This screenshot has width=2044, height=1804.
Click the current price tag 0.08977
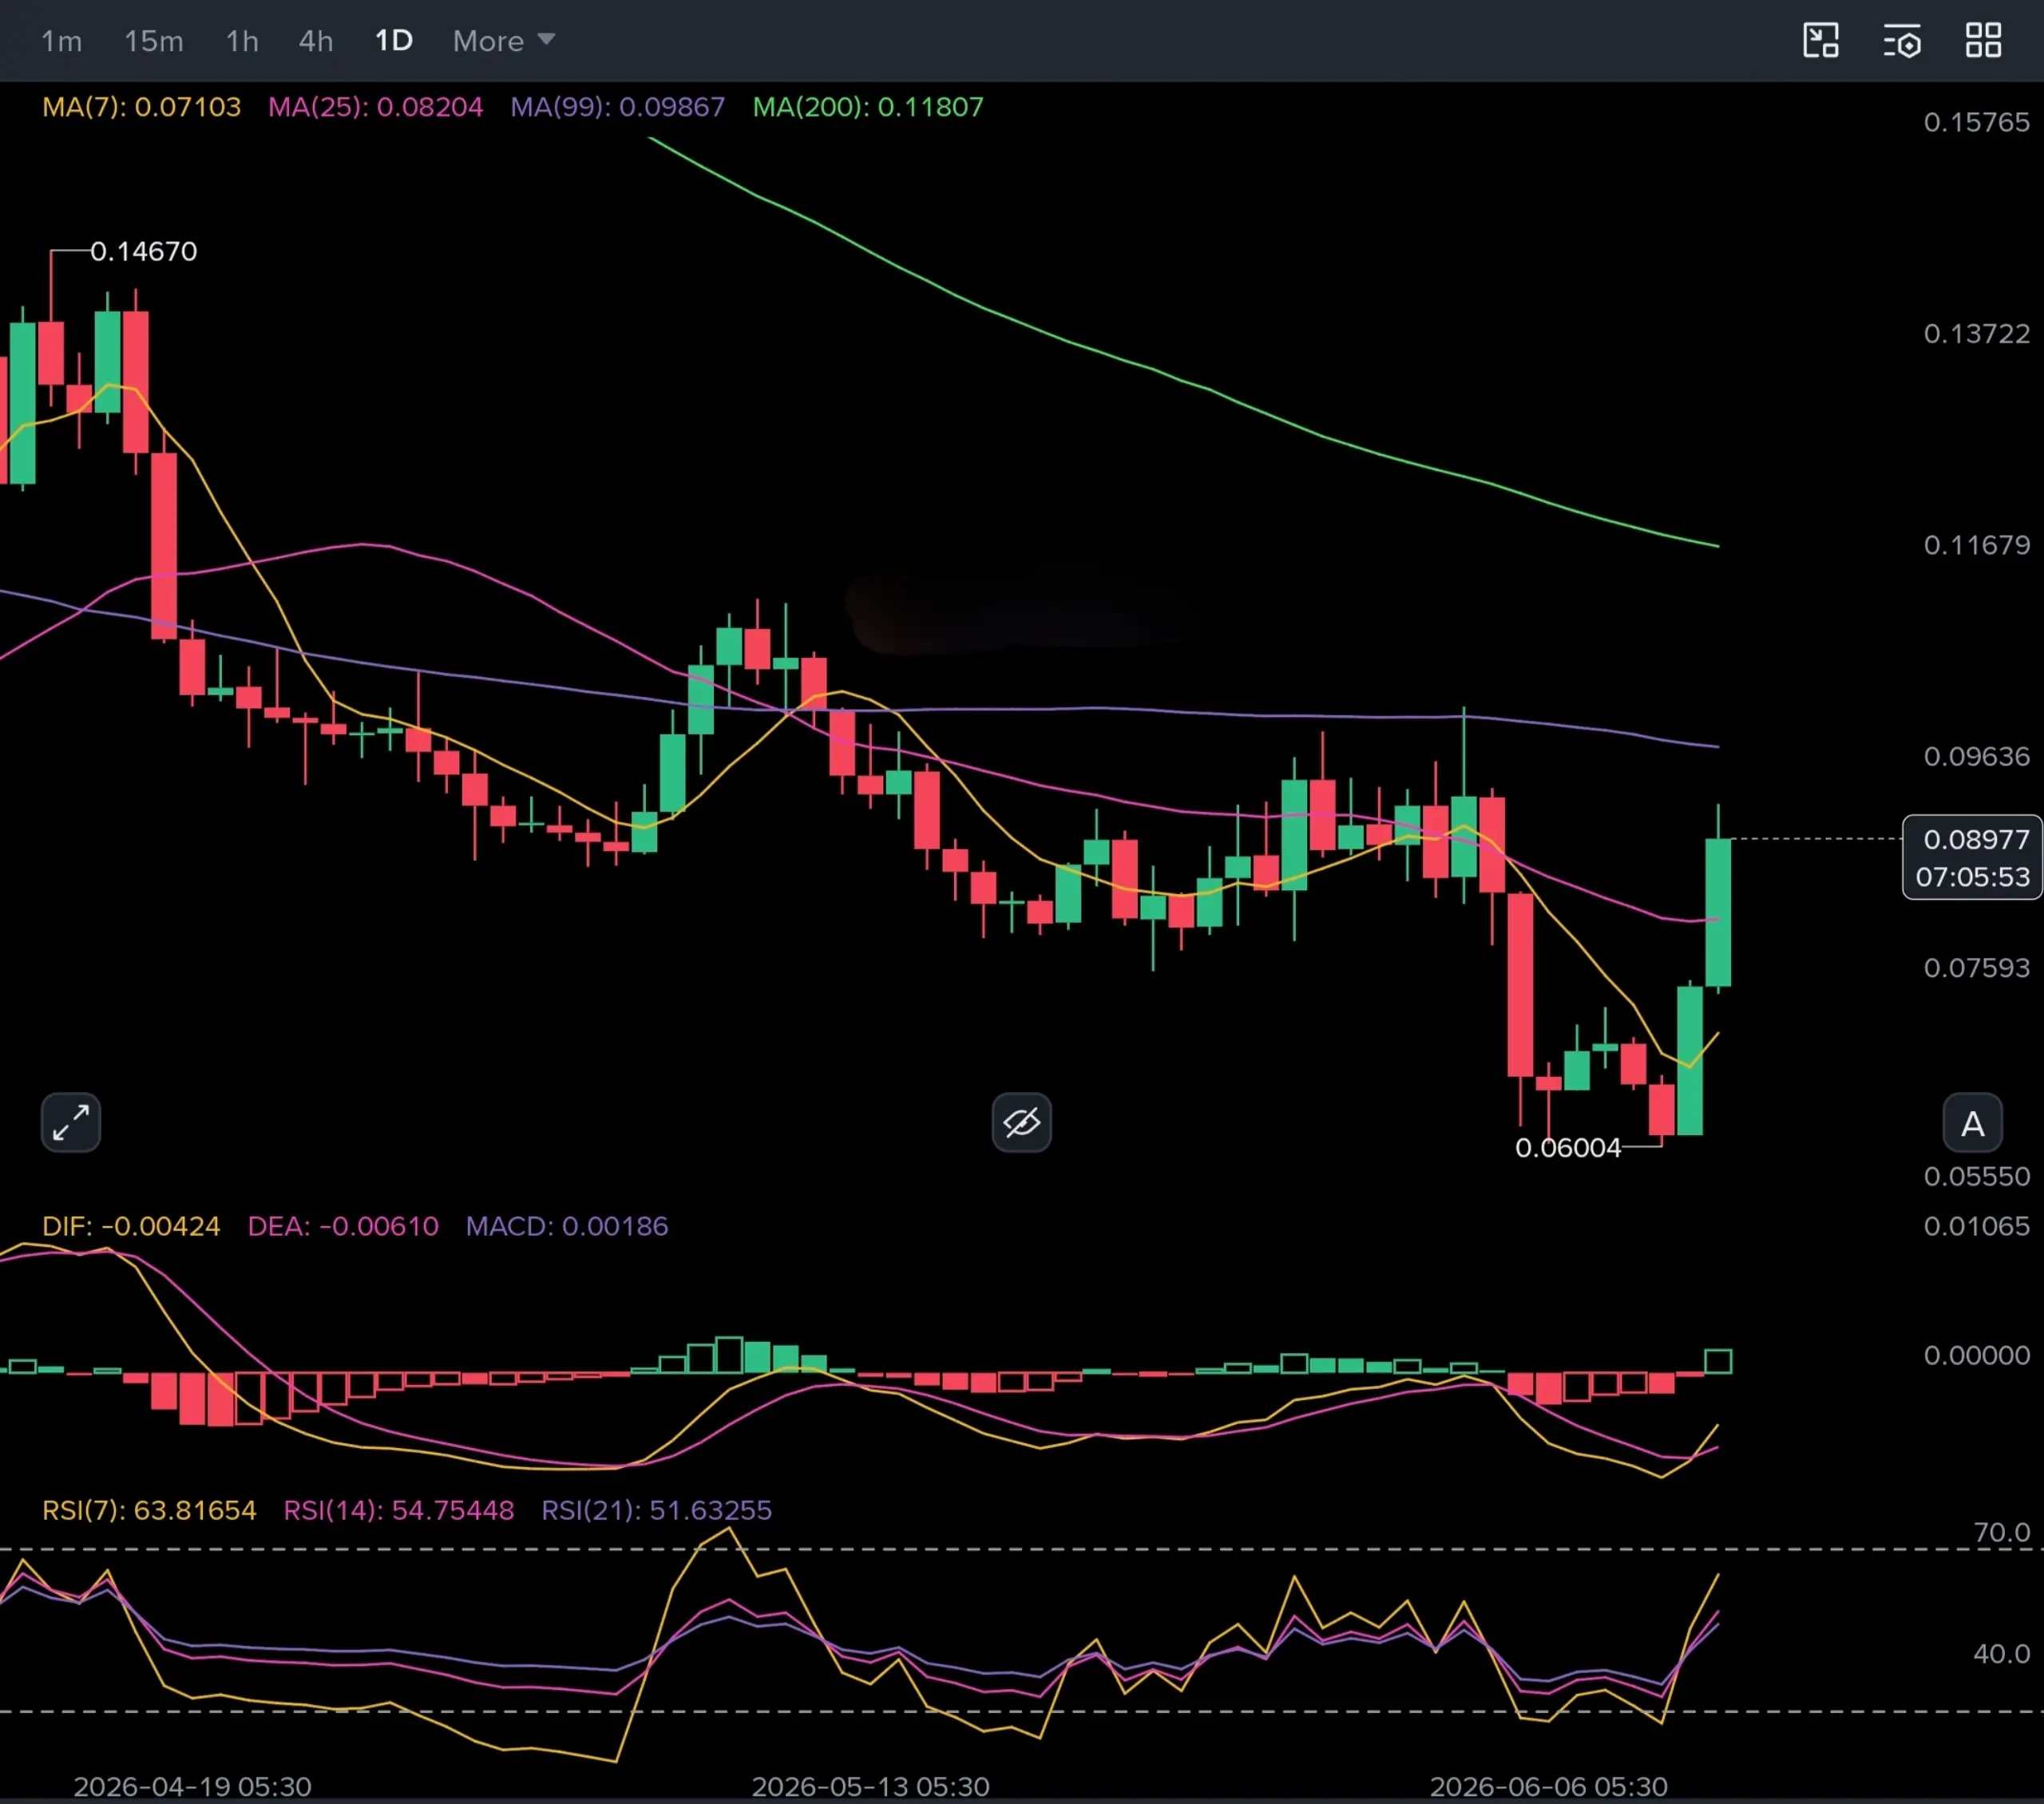tap(1976, 839)
